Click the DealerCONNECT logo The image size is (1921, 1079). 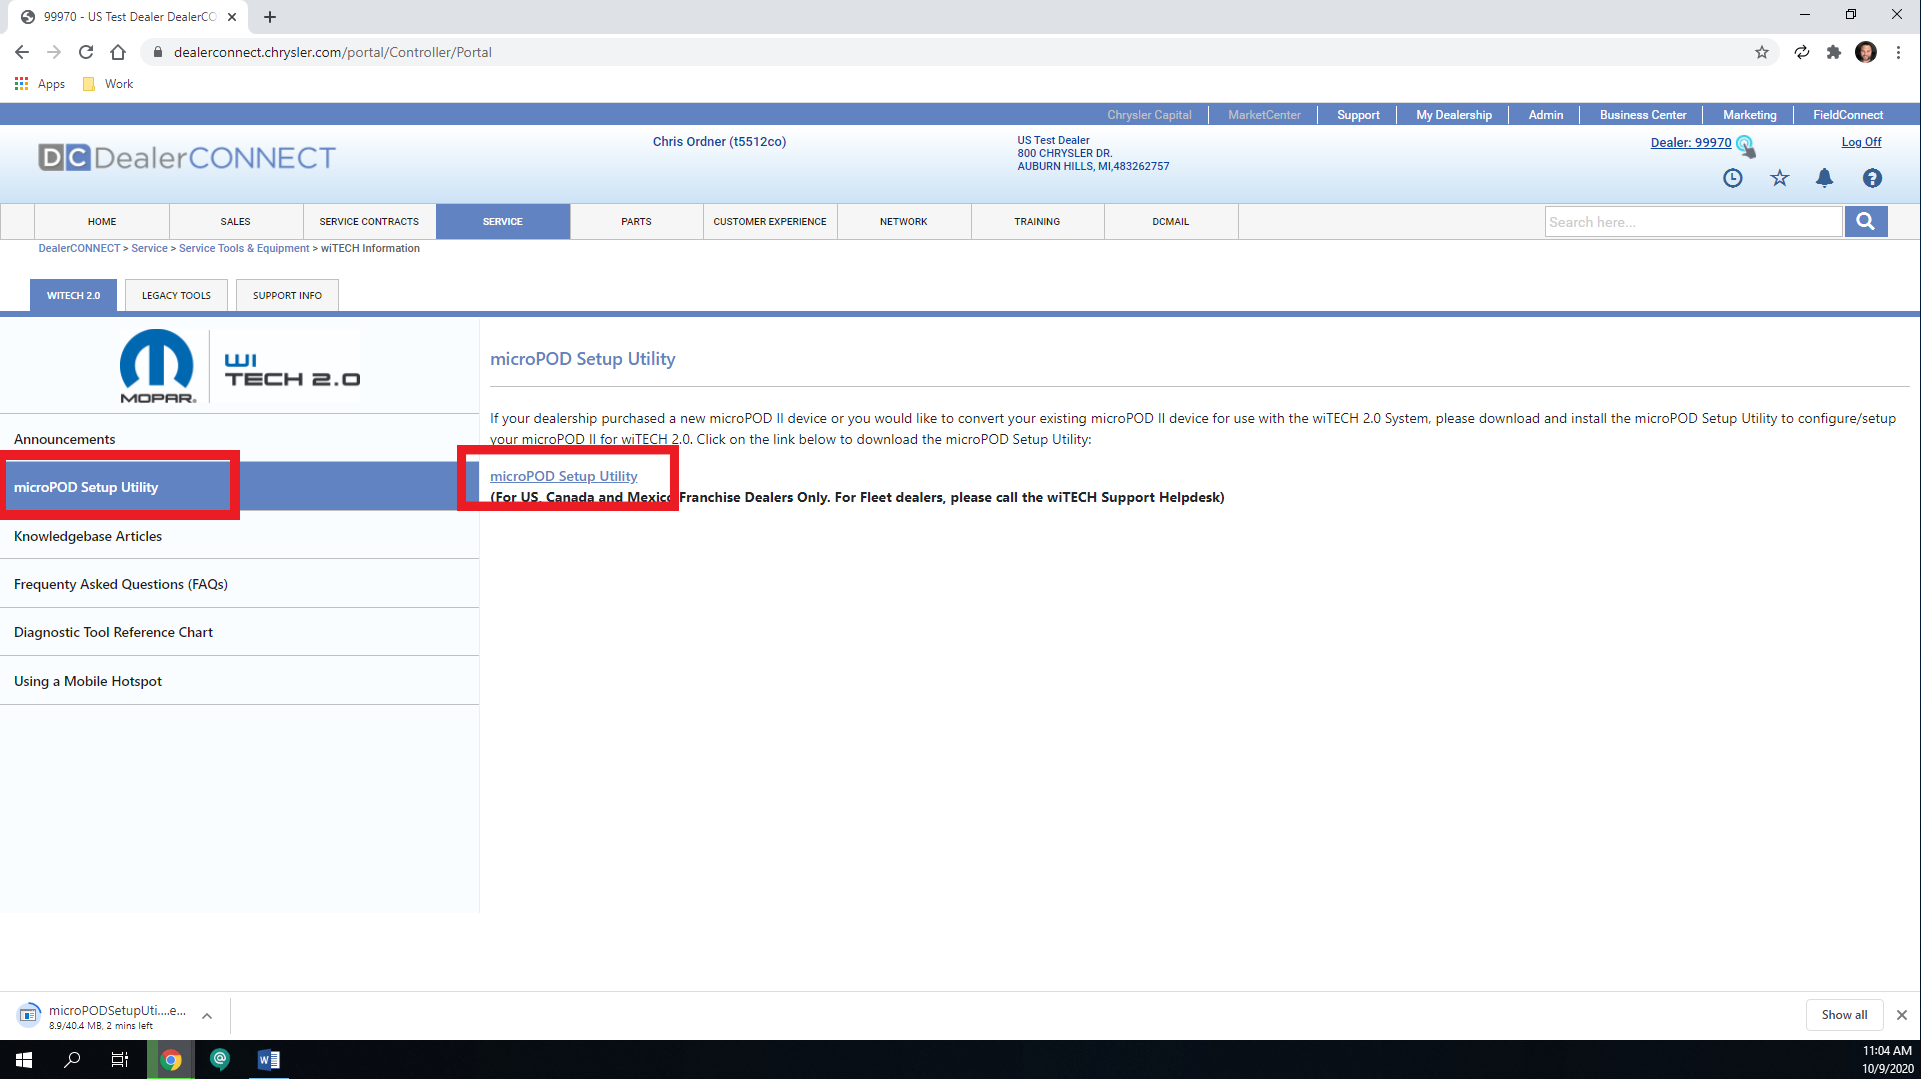click(187, 157)
